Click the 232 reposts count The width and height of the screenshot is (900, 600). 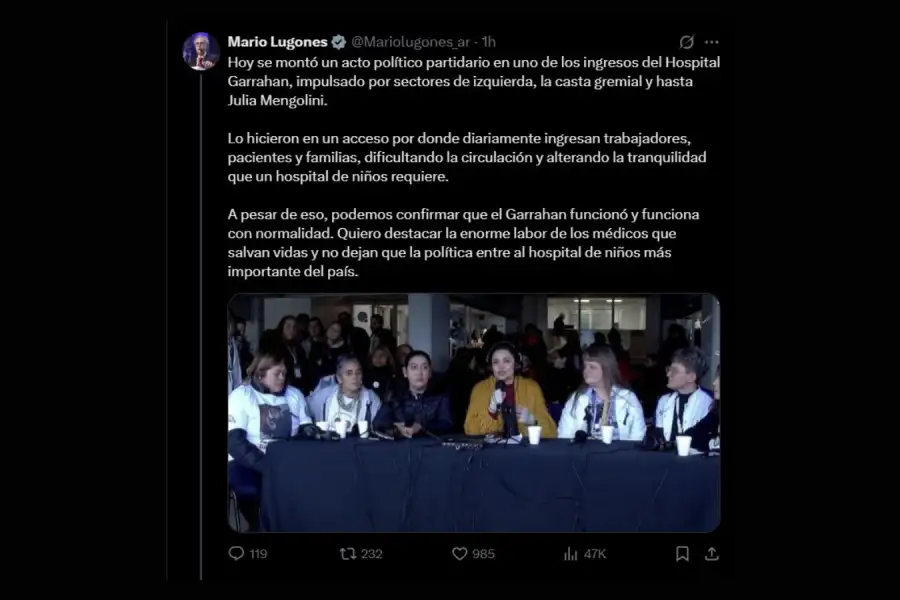(x=371, y=554)
